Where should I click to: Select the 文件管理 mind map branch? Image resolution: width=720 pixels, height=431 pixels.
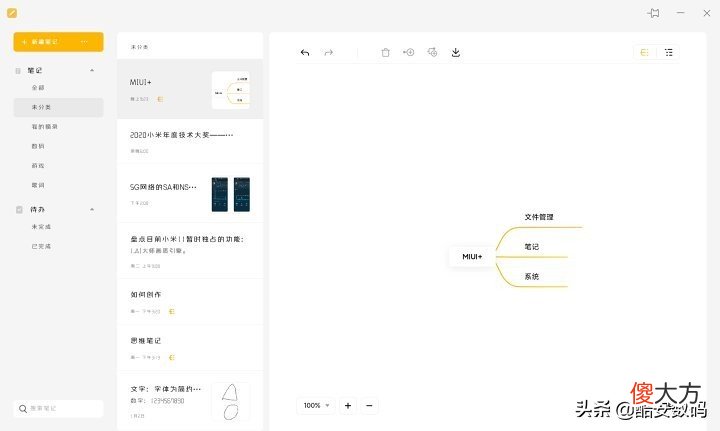click(539, 217)
